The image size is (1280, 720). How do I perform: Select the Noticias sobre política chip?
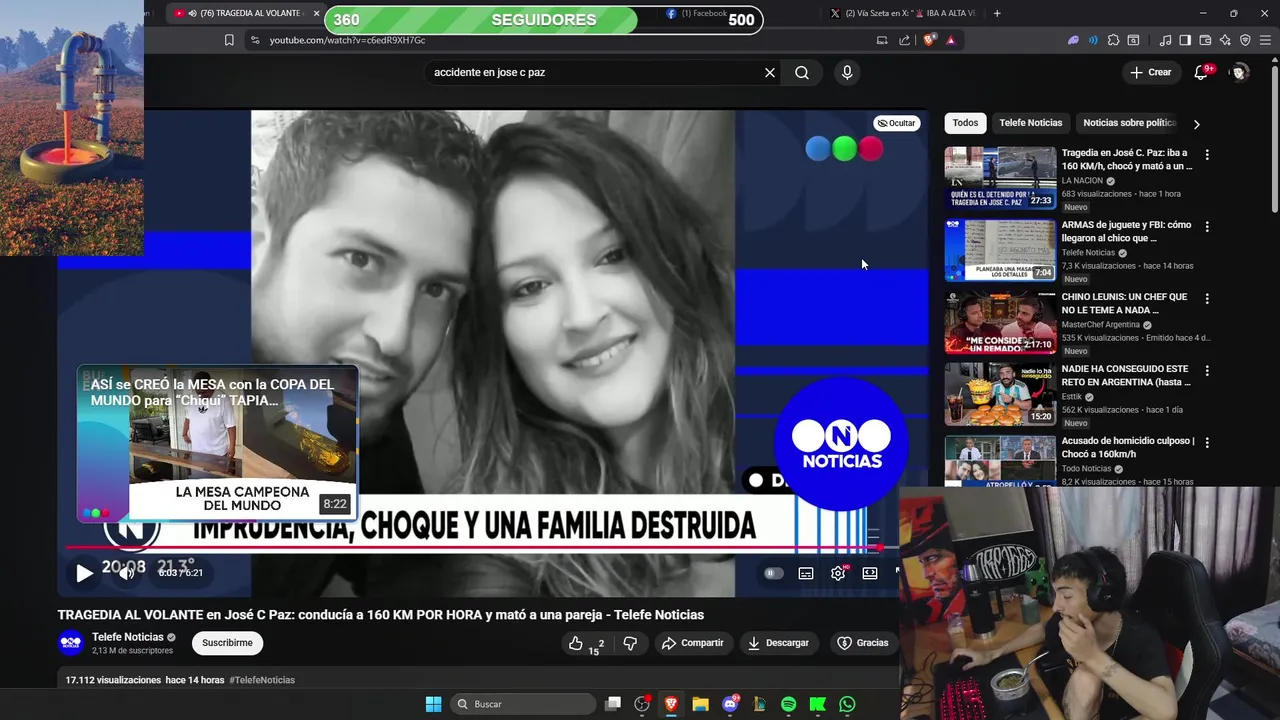tap(1129, 123)
